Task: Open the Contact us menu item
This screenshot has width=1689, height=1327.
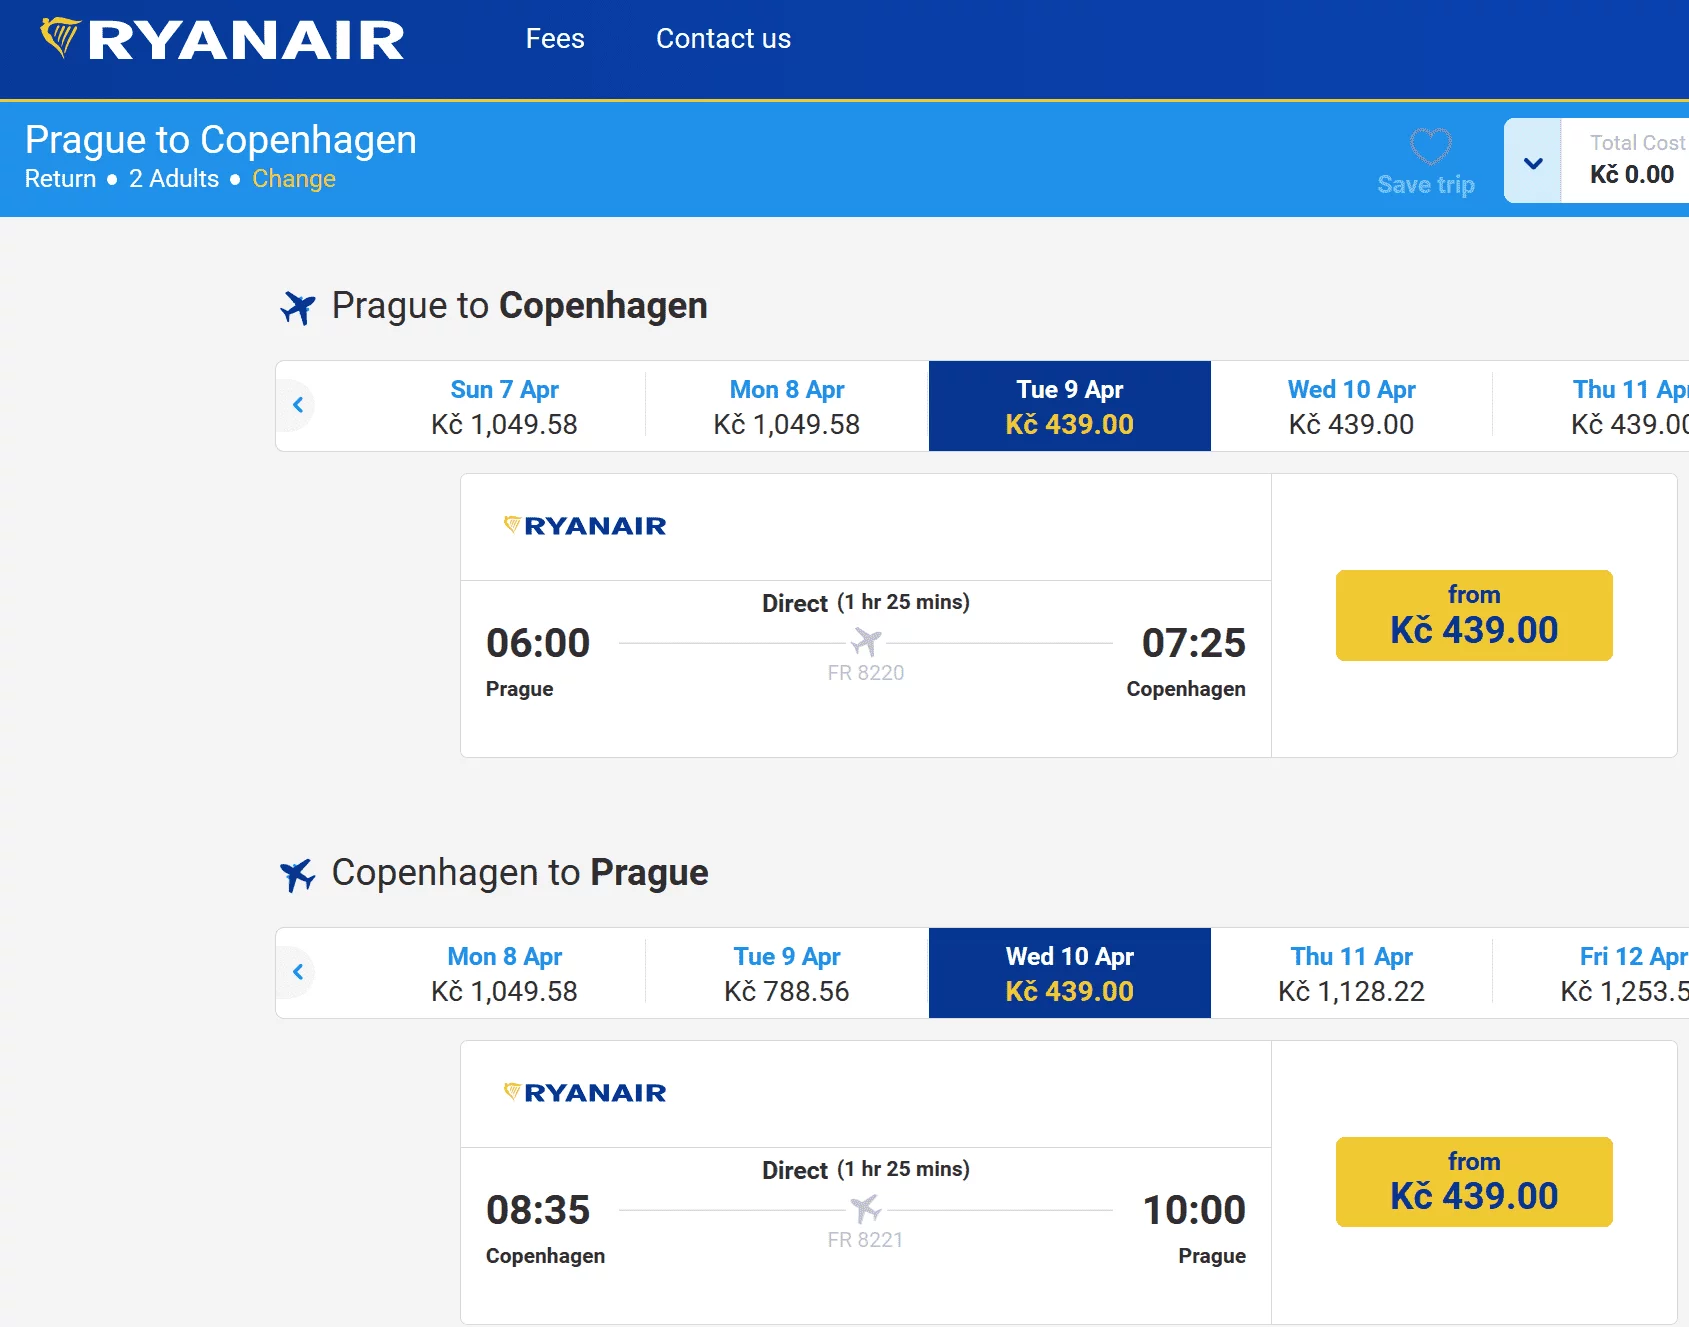Action: point(723,39)
